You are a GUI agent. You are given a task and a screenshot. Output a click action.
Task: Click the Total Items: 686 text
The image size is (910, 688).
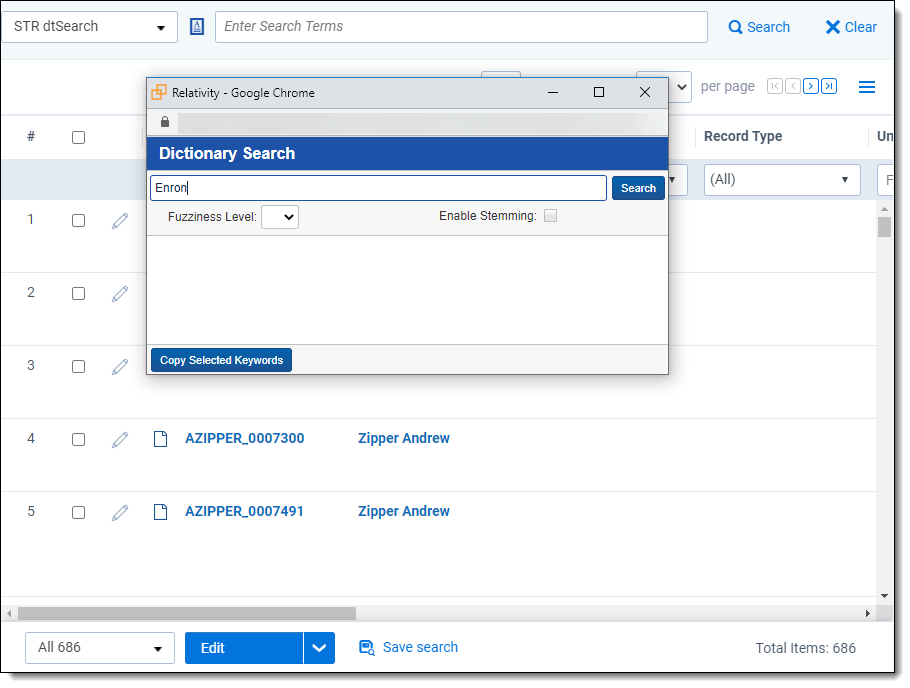pyautogui.click(x=806, y=649)
